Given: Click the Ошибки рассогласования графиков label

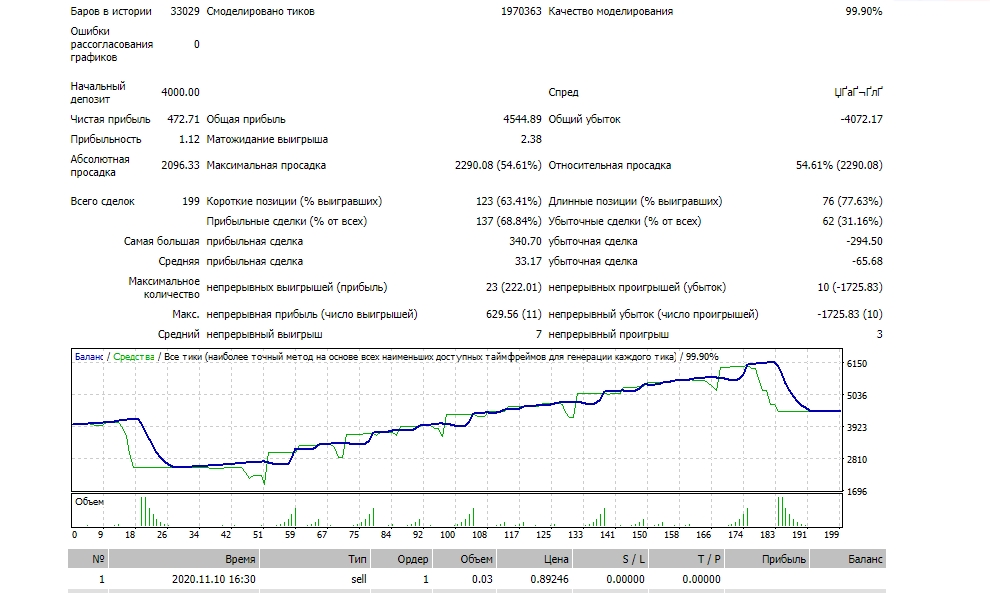Looking at the screenshot, I should [x=112, y=44].
